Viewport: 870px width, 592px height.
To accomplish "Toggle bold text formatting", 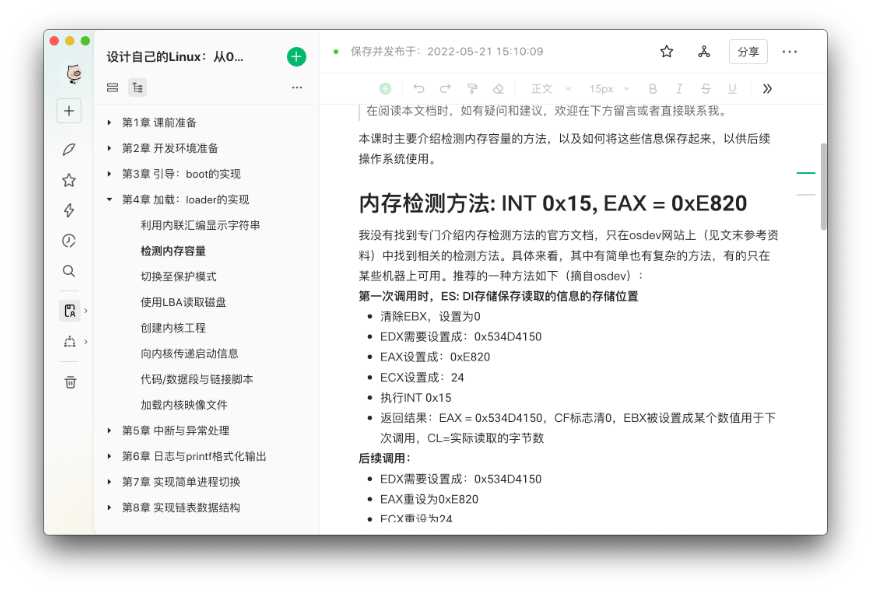I will point(653,89).
